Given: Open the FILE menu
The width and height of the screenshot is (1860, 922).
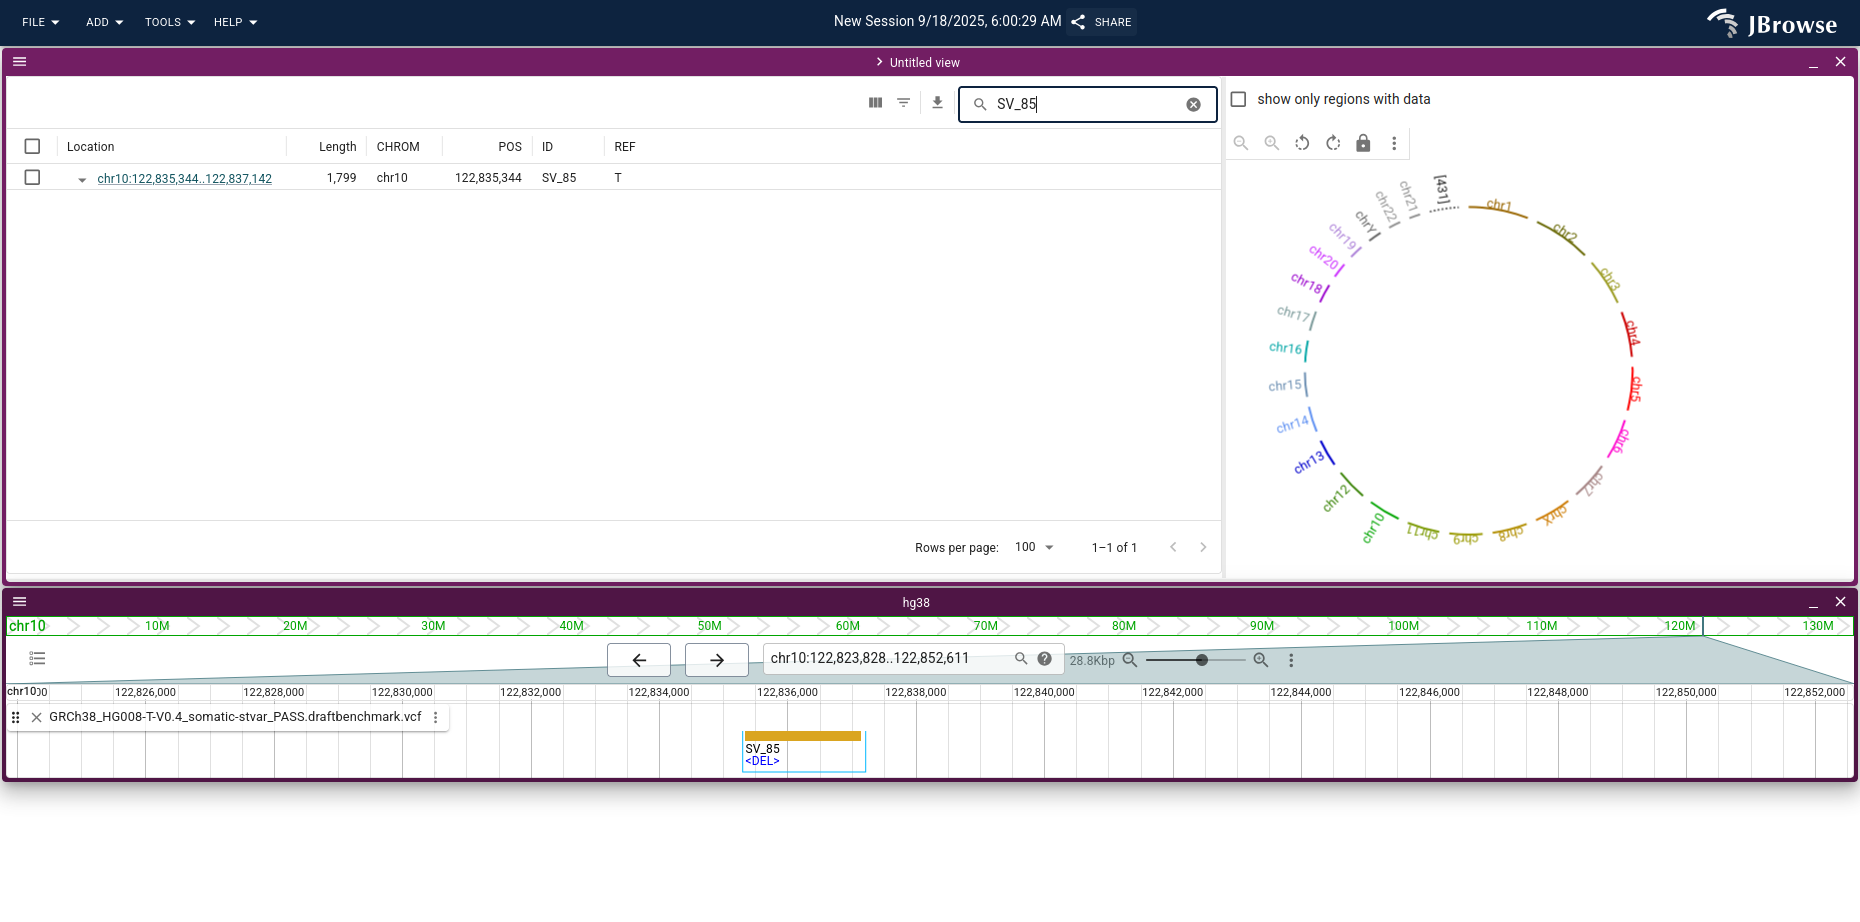Looking at the screenshot, I should (40, 22).
